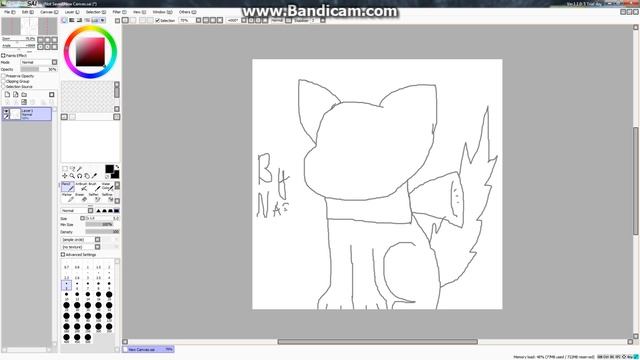Choose the Select Eraser tool
This screenshot has width=640, height=360.
[x=107, y=198]
